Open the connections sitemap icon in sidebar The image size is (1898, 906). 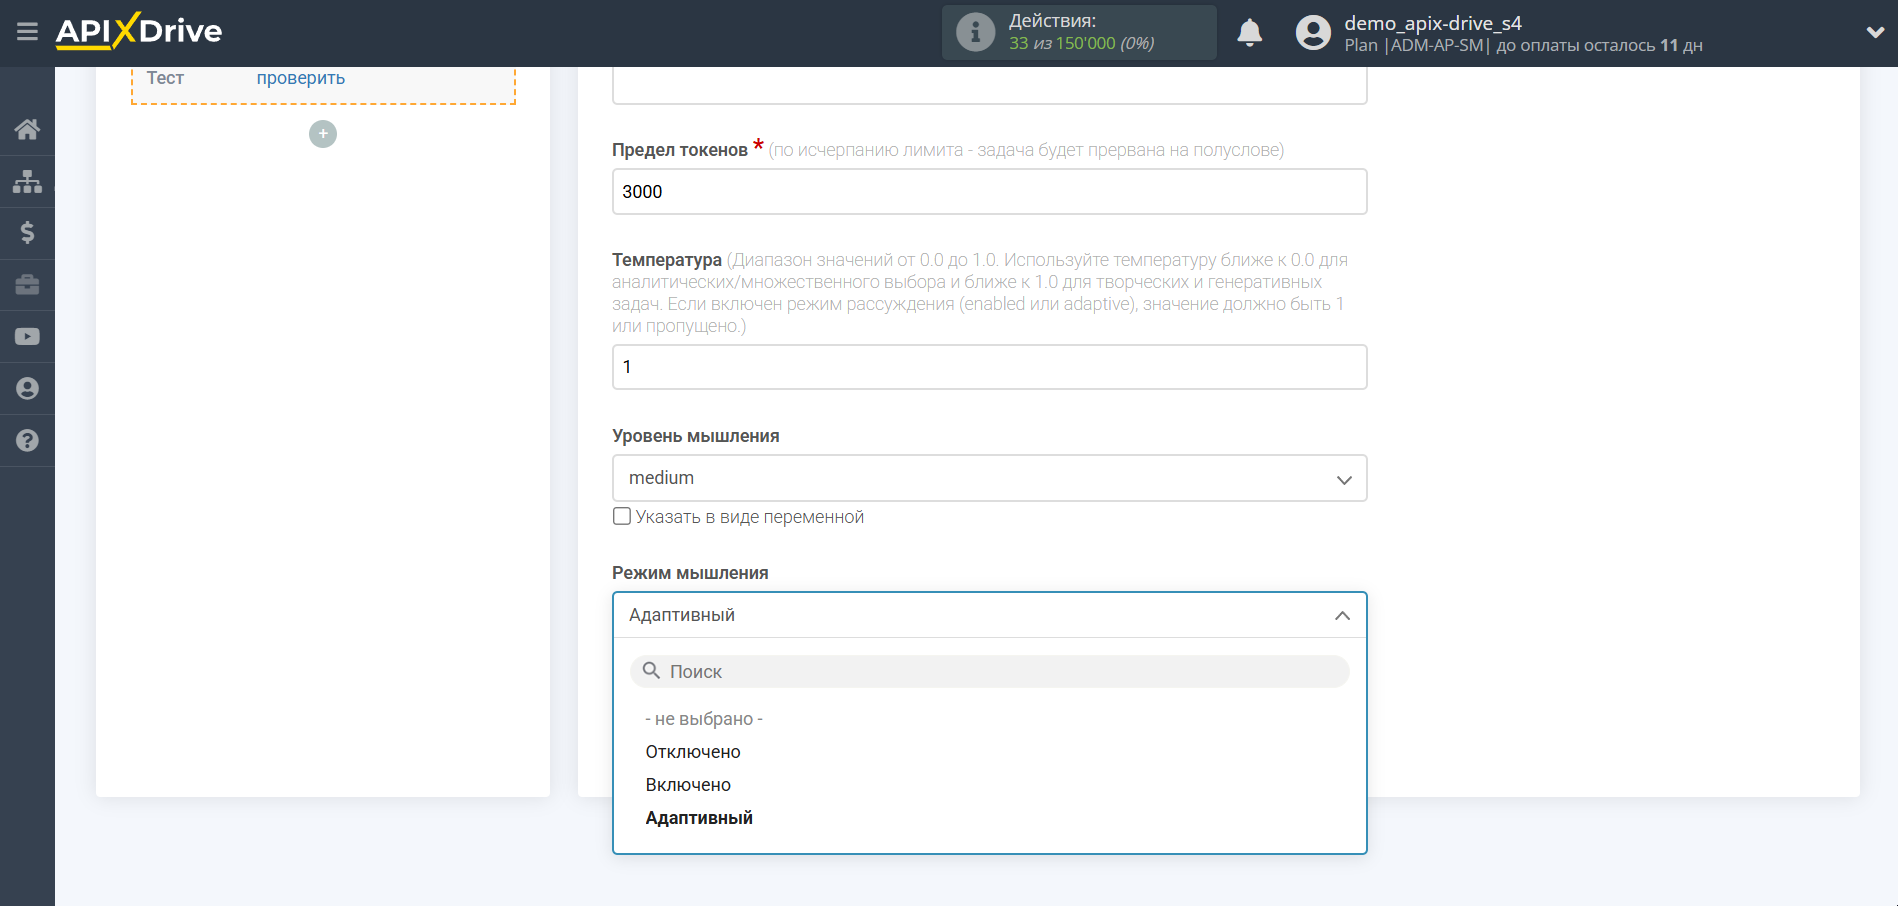(27, 181)
